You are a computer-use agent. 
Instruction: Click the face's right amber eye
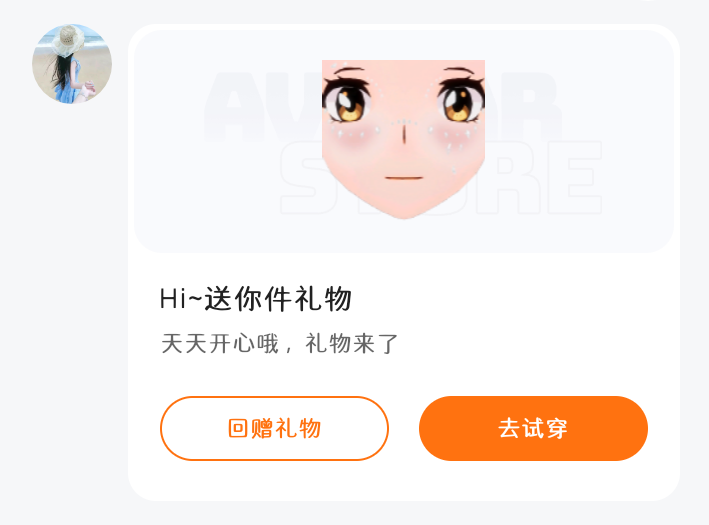click(x=460, y=104)
